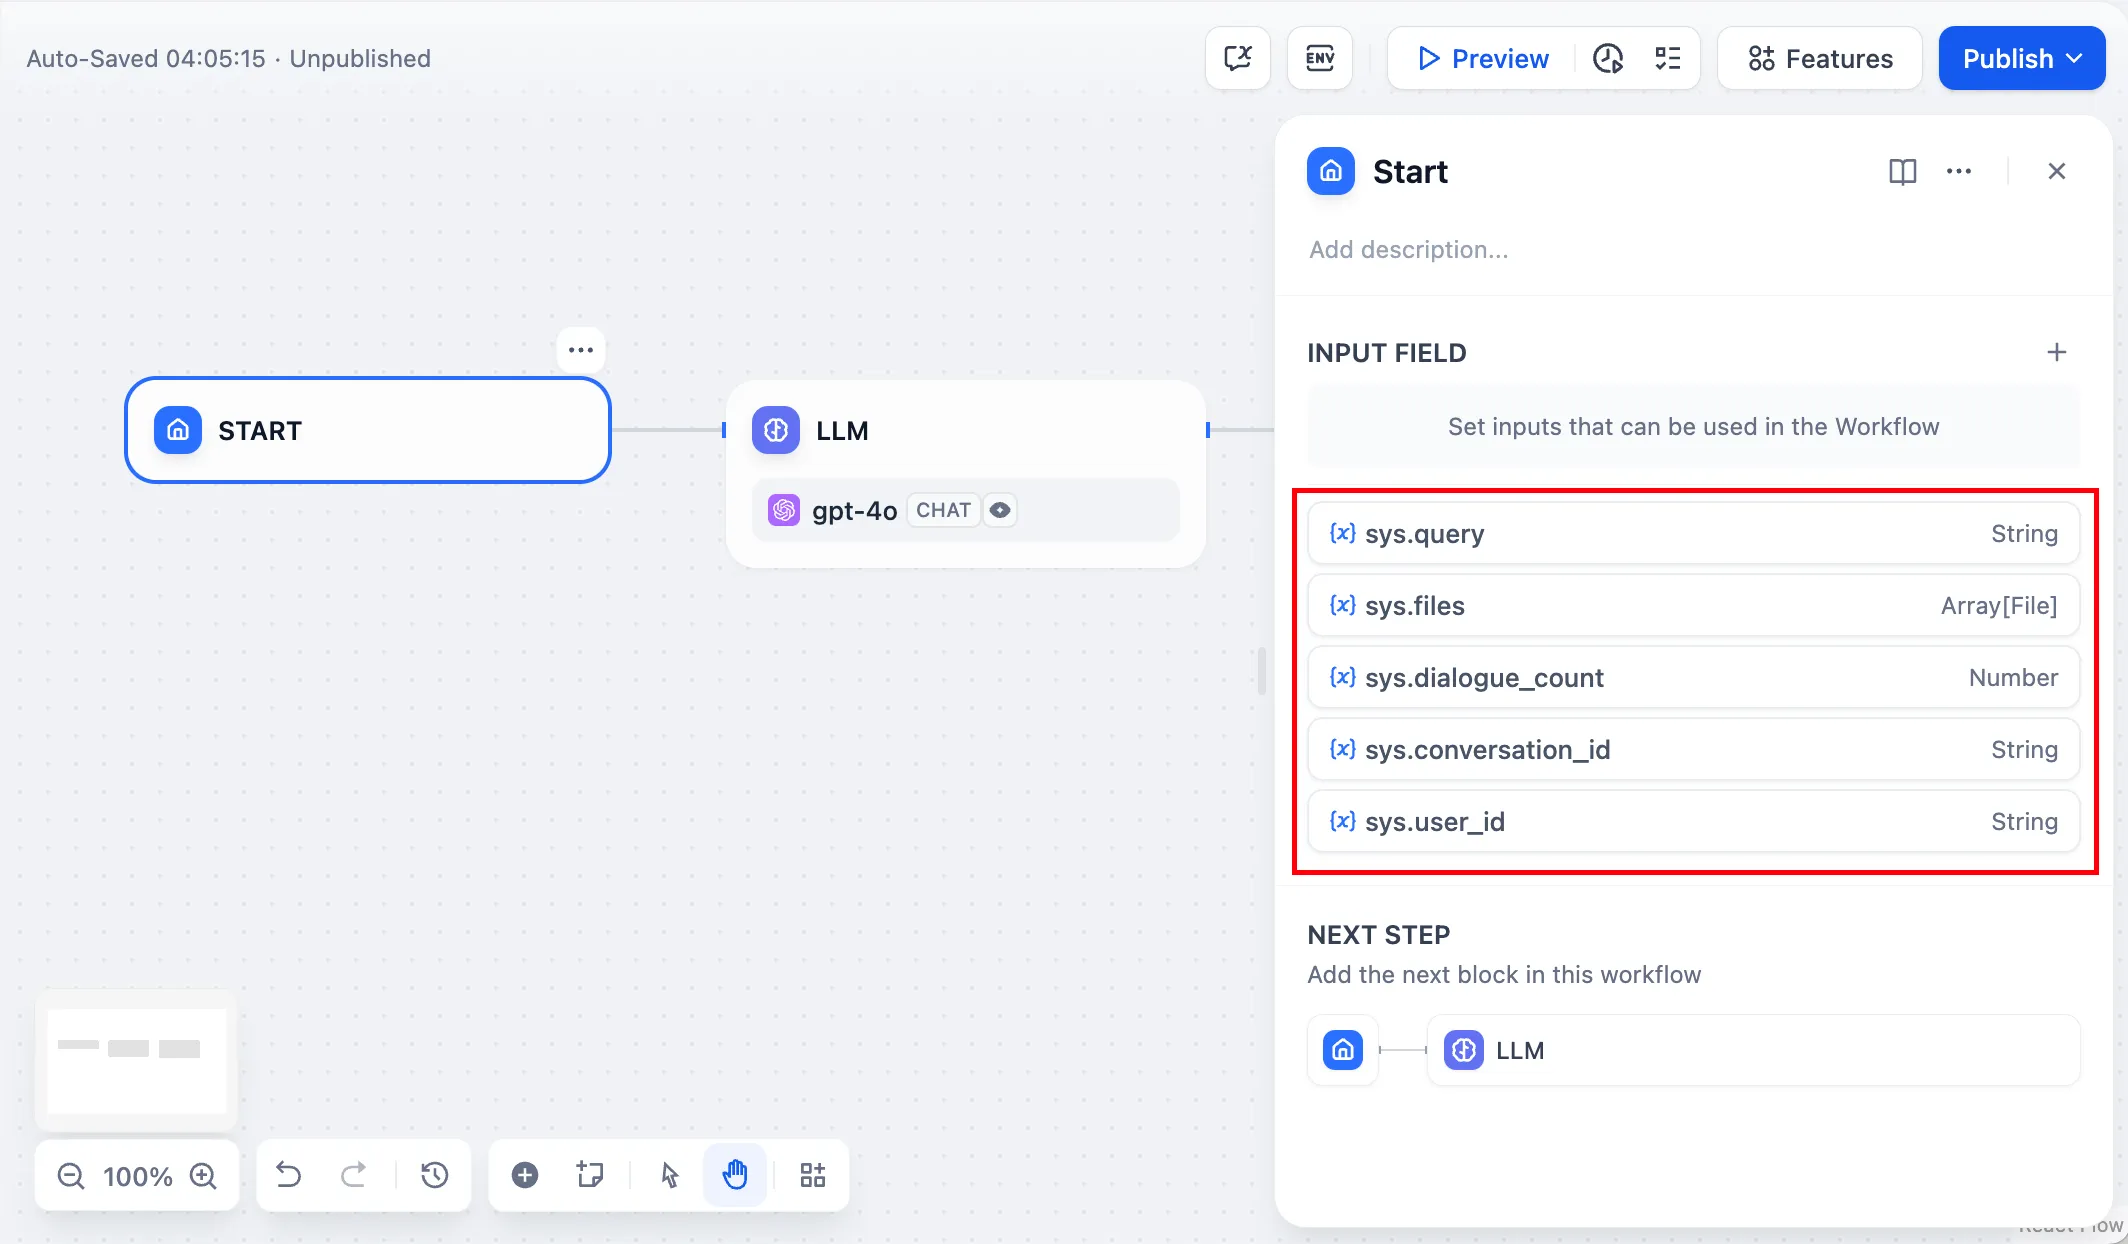Activate the hand pan mode

click(735, 1175)
